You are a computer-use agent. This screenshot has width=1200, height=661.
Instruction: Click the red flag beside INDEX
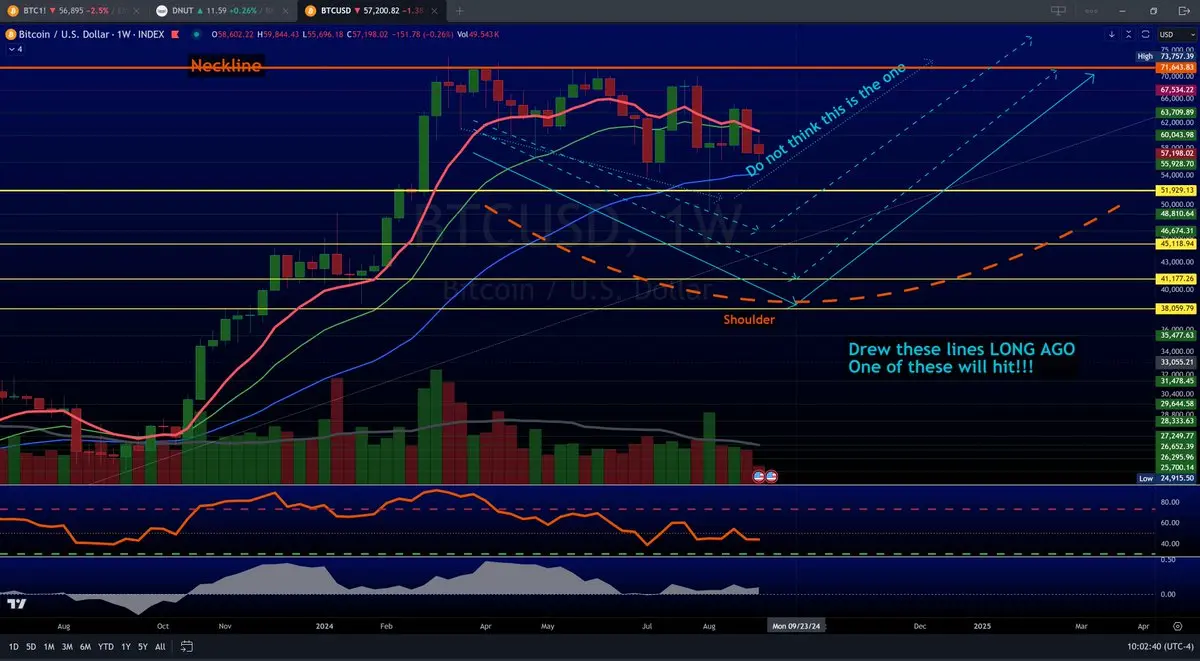(x=177, y=33)
